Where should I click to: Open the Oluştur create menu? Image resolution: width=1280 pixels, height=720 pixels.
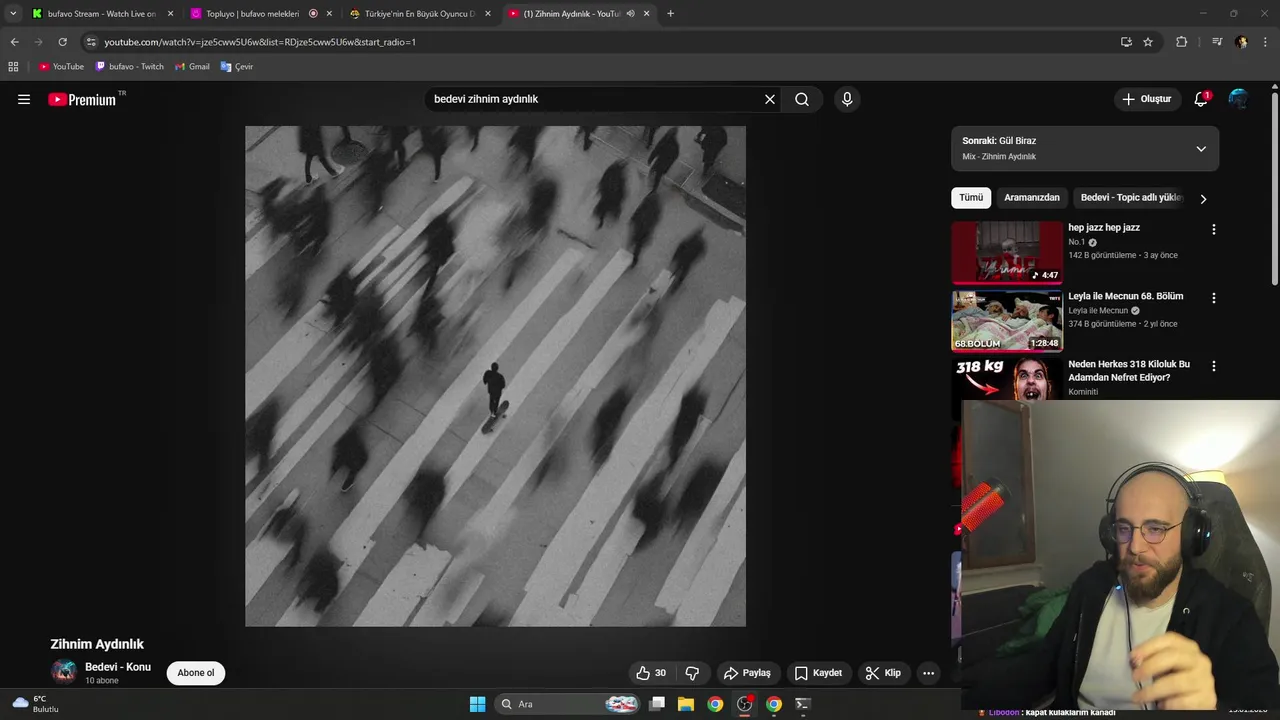pyautogui.click(x=1146, y=99)
